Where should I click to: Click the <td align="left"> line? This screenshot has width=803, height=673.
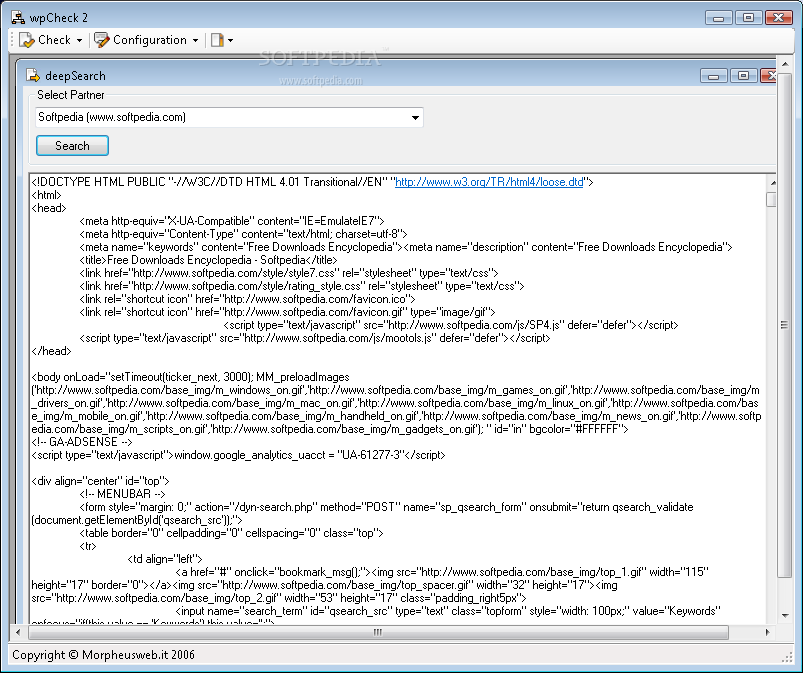[x=165, y=559]
